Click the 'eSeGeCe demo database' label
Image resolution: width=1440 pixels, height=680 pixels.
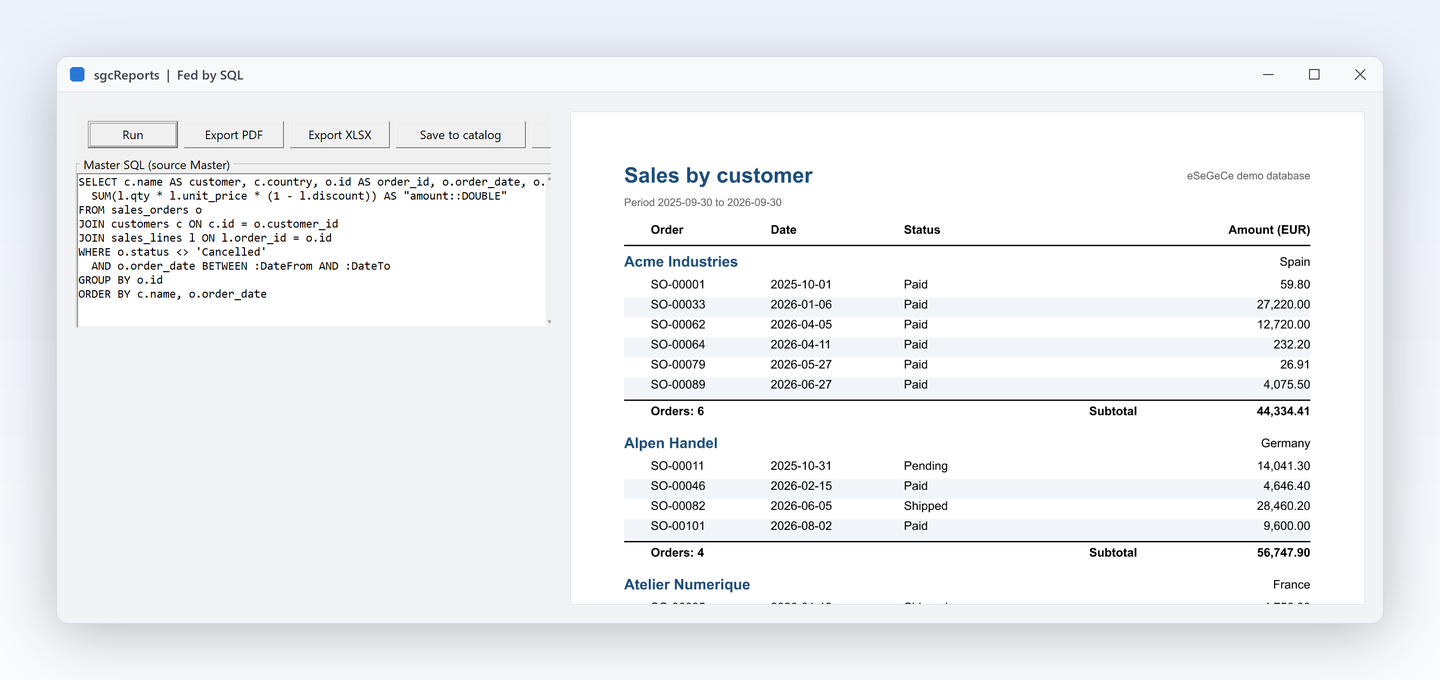(1248, 176)
